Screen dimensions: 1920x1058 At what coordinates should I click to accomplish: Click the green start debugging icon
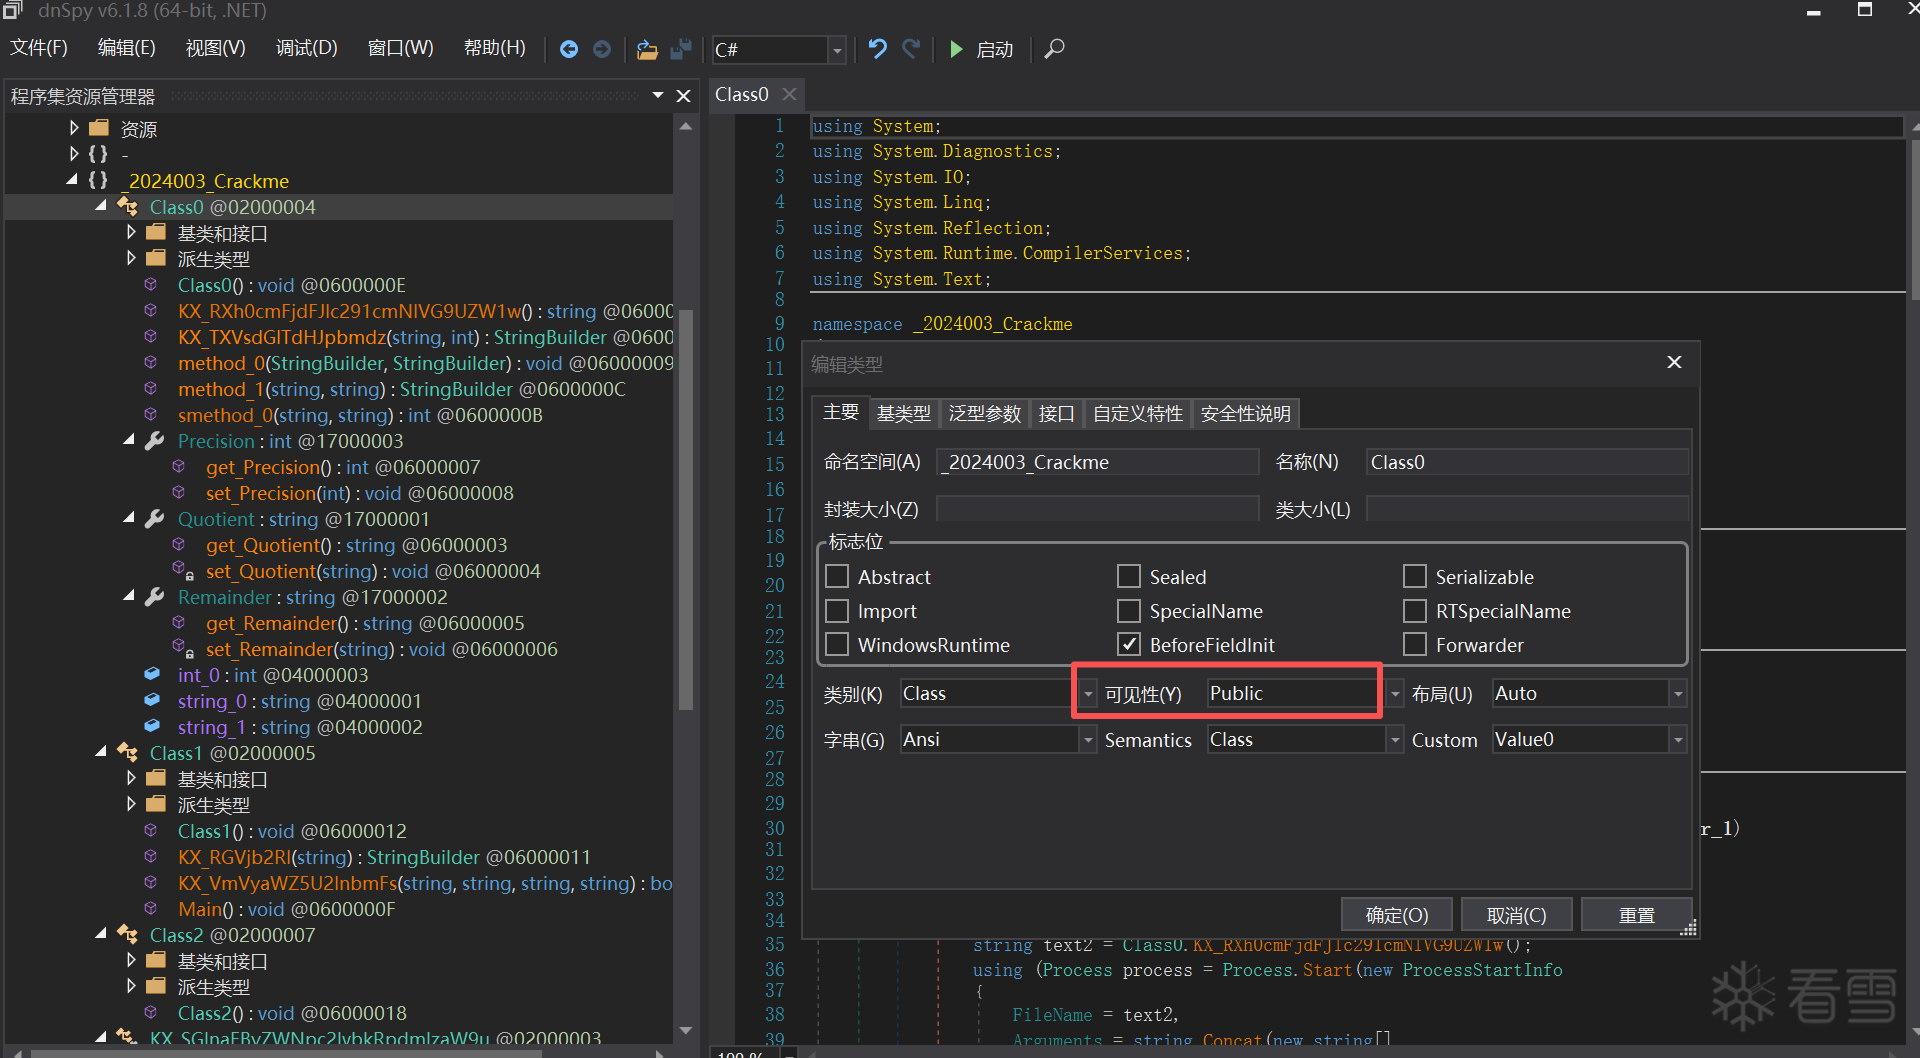click(x=956, y=49)
